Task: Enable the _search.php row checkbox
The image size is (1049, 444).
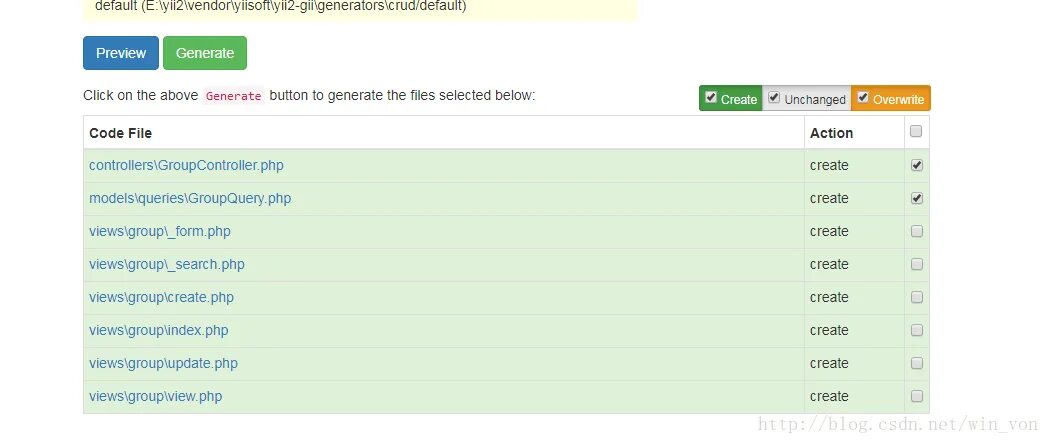Action: click(917, 264)
